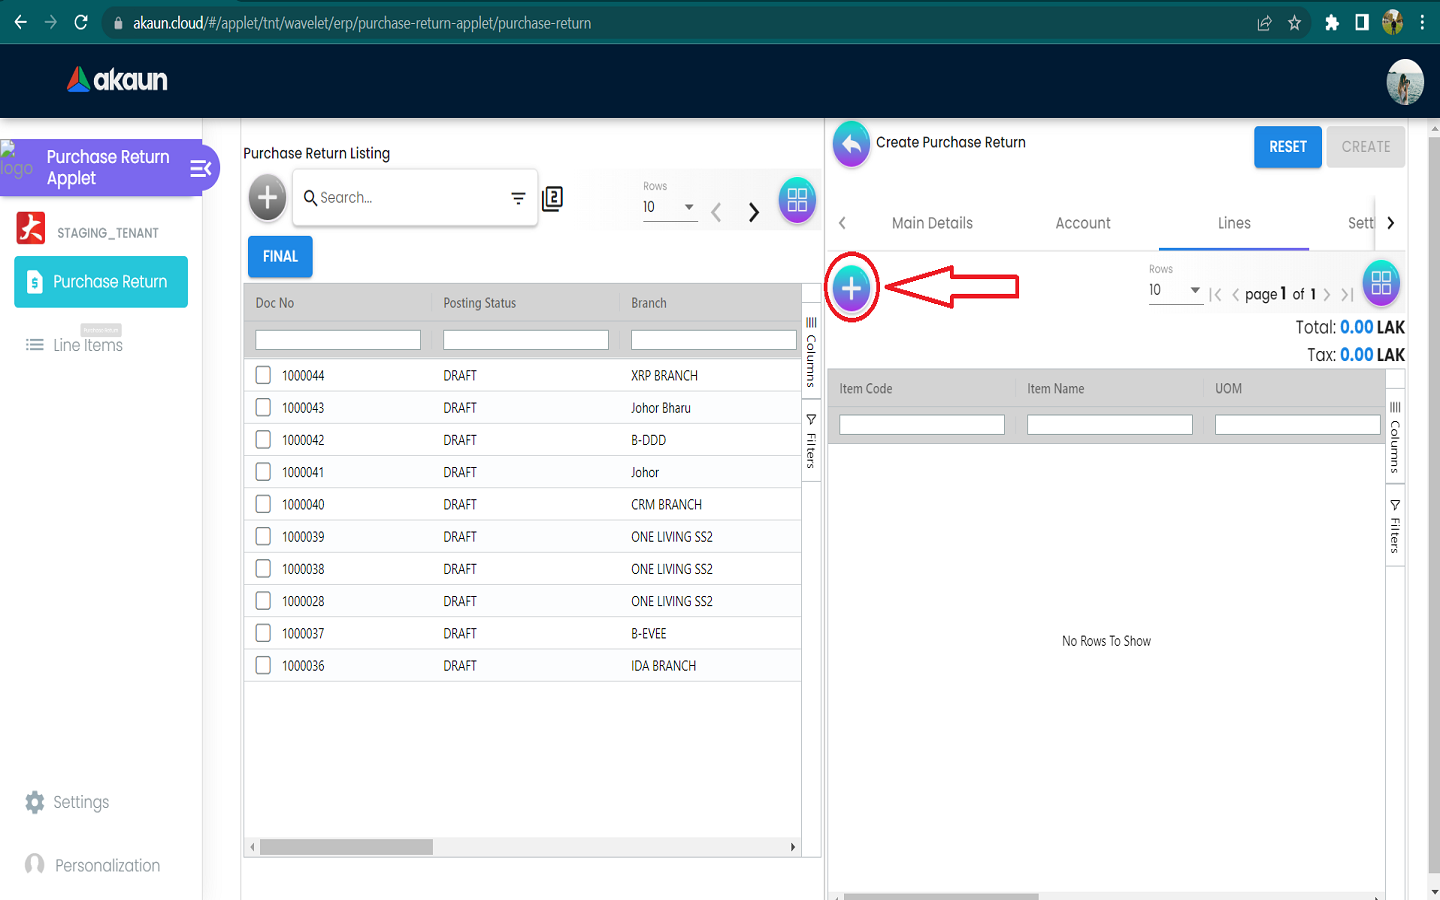Open the grid icon in Lines panel
The height and width of the screenshot is (900, 1440).
(x=1381, y=284)
